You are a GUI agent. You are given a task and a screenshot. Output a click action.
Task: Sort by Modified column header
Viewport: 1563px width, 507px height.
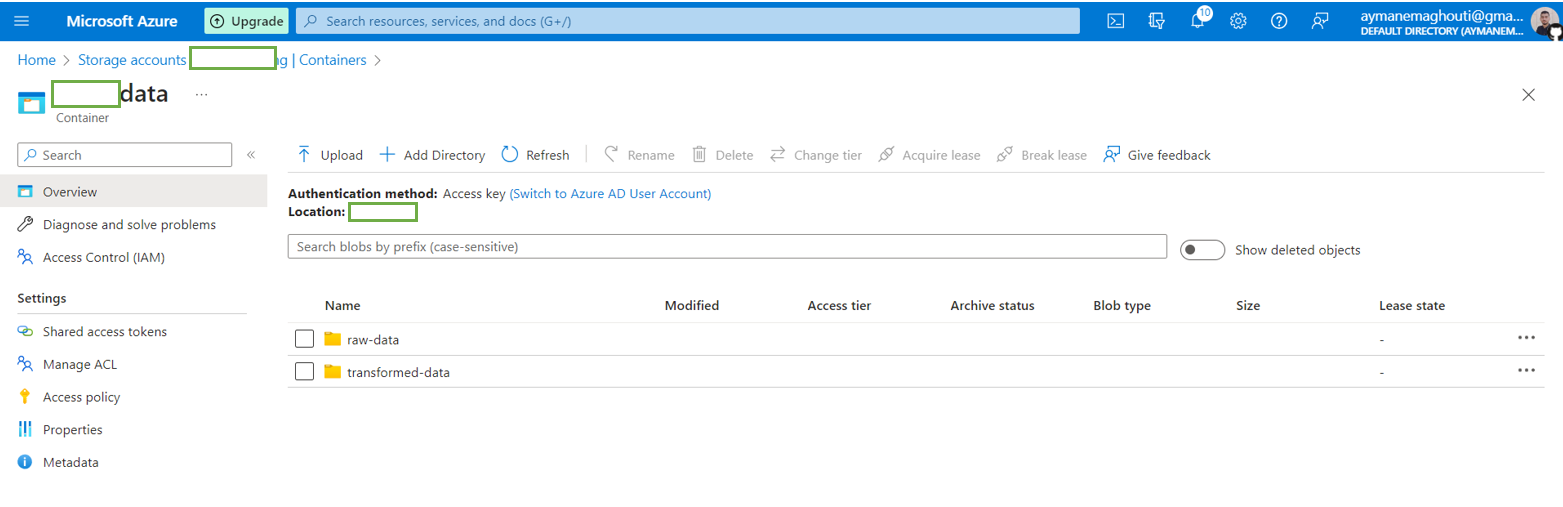(692, 306)
